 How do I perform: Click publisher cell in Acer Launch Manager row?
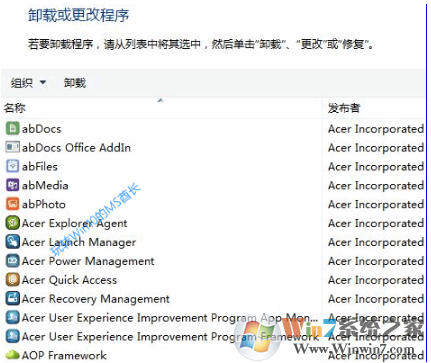[376, 242]
